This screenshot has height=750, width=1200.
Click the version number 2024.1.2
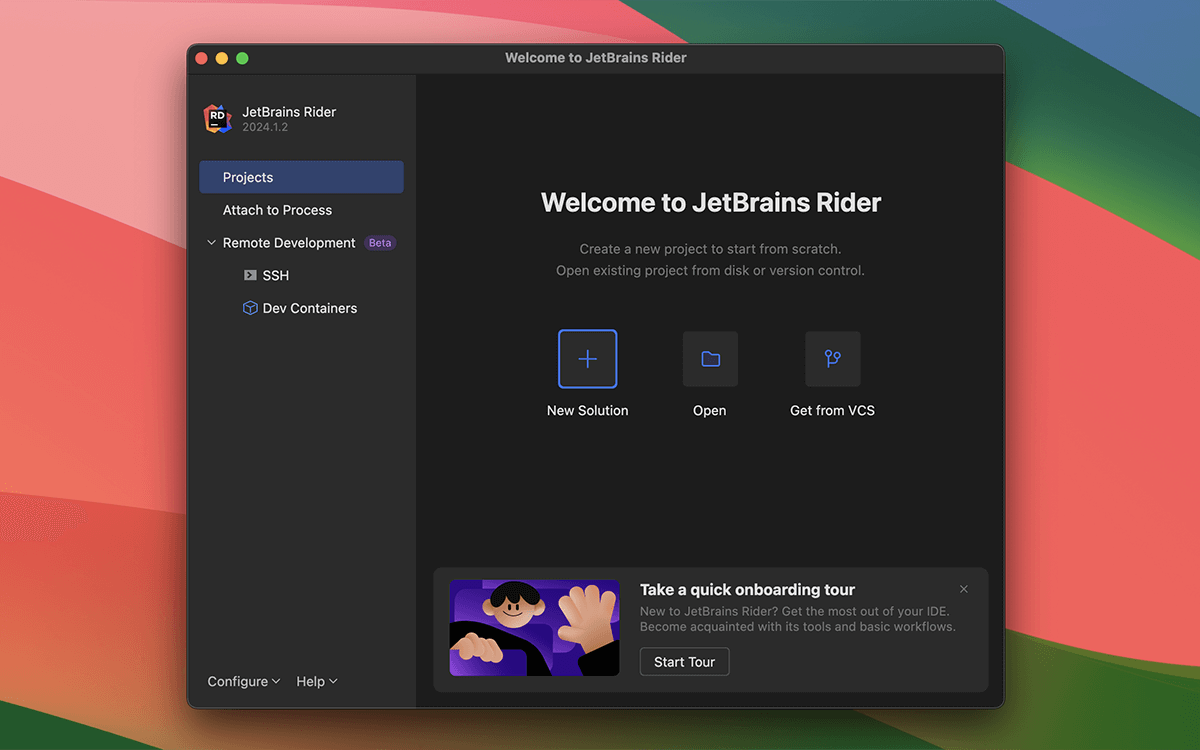tap(265, 128)
